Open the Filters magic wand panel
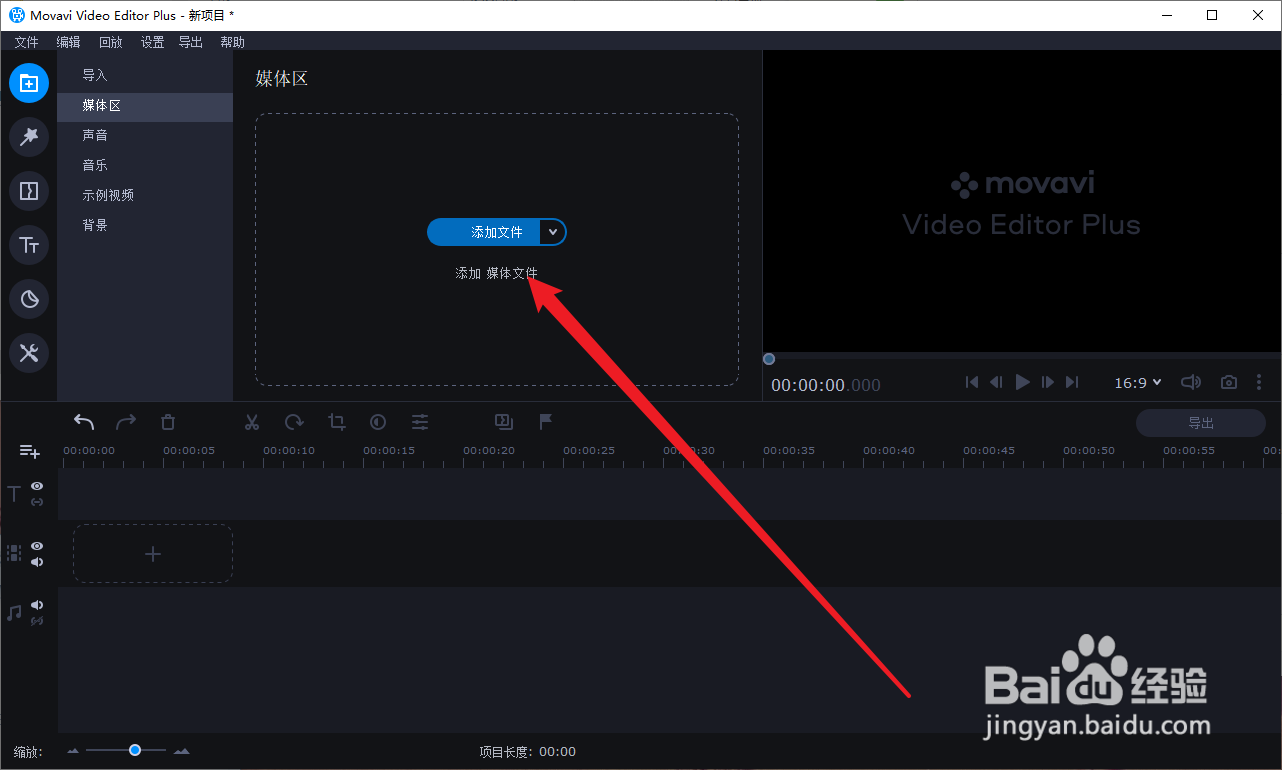1282x770 pixels. tap(29, 137)
